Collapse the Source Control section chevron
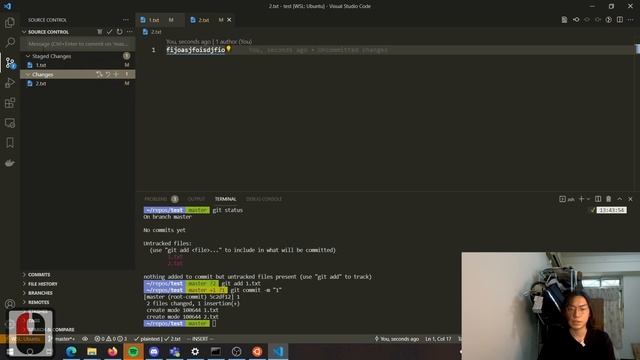 pyautogui.click(x=24, y=32)
